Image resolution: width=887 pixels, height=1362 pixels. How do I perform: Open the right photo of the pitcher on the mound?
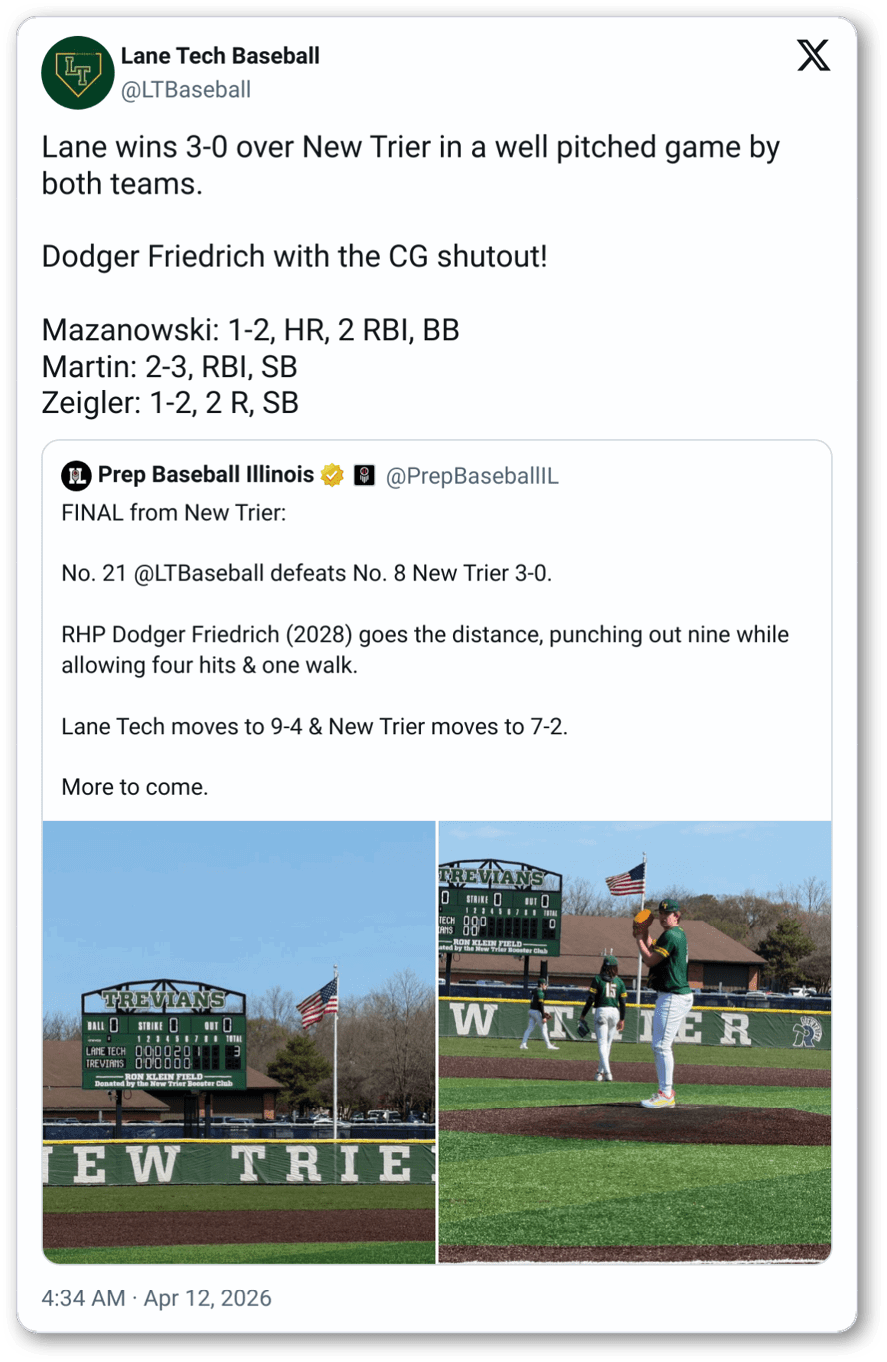(x=635, y=1041)
